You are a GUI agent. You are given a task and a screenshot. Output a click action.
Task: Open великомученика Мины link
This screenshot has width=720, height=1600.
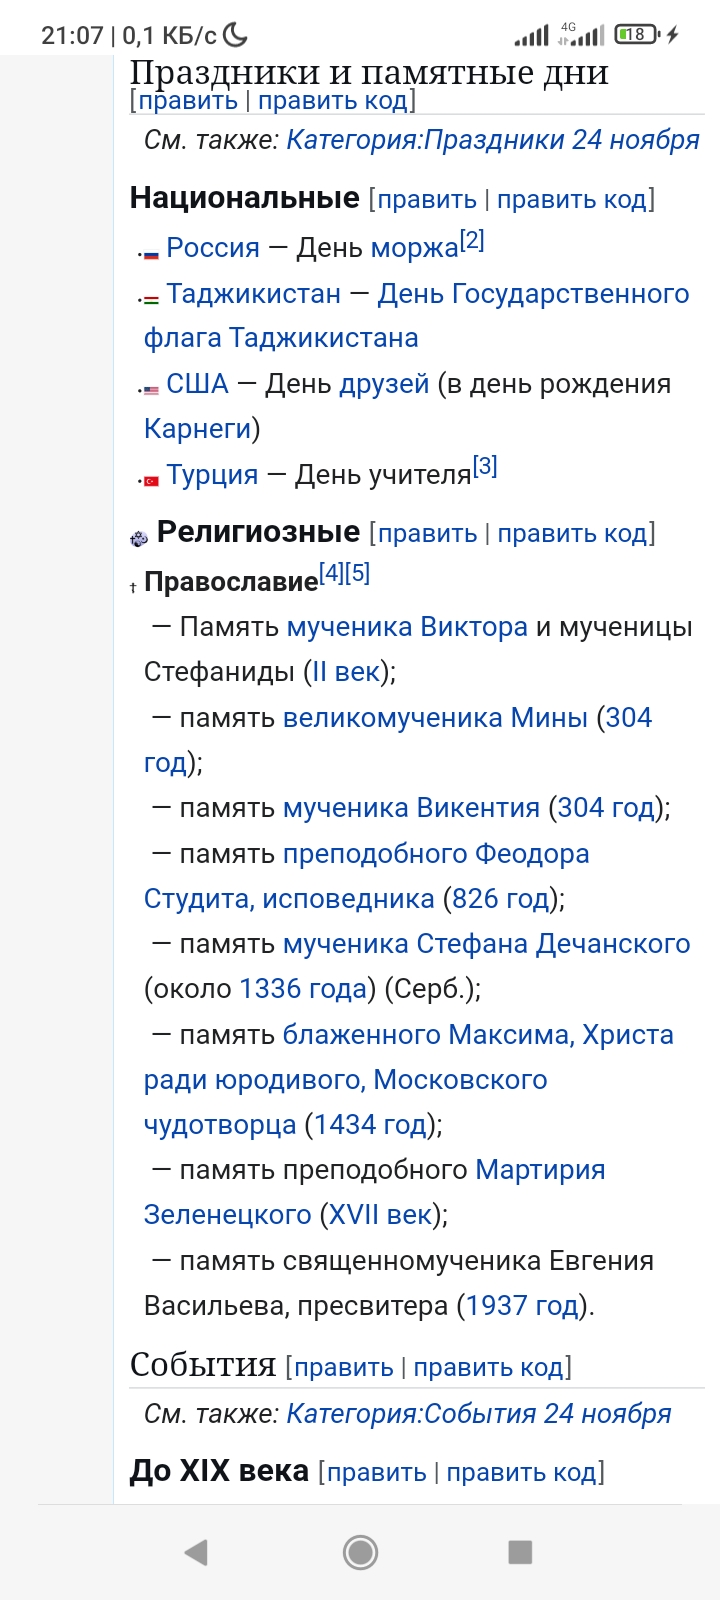[x=435, y=718]
